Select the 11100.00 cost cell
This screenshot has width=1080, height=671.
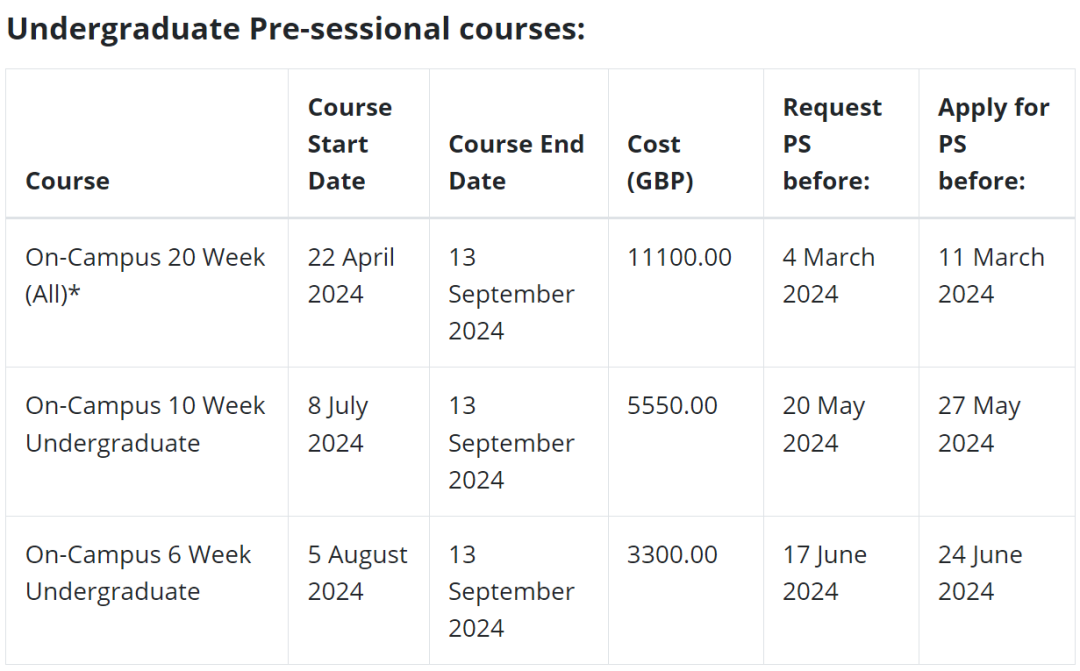679,258
